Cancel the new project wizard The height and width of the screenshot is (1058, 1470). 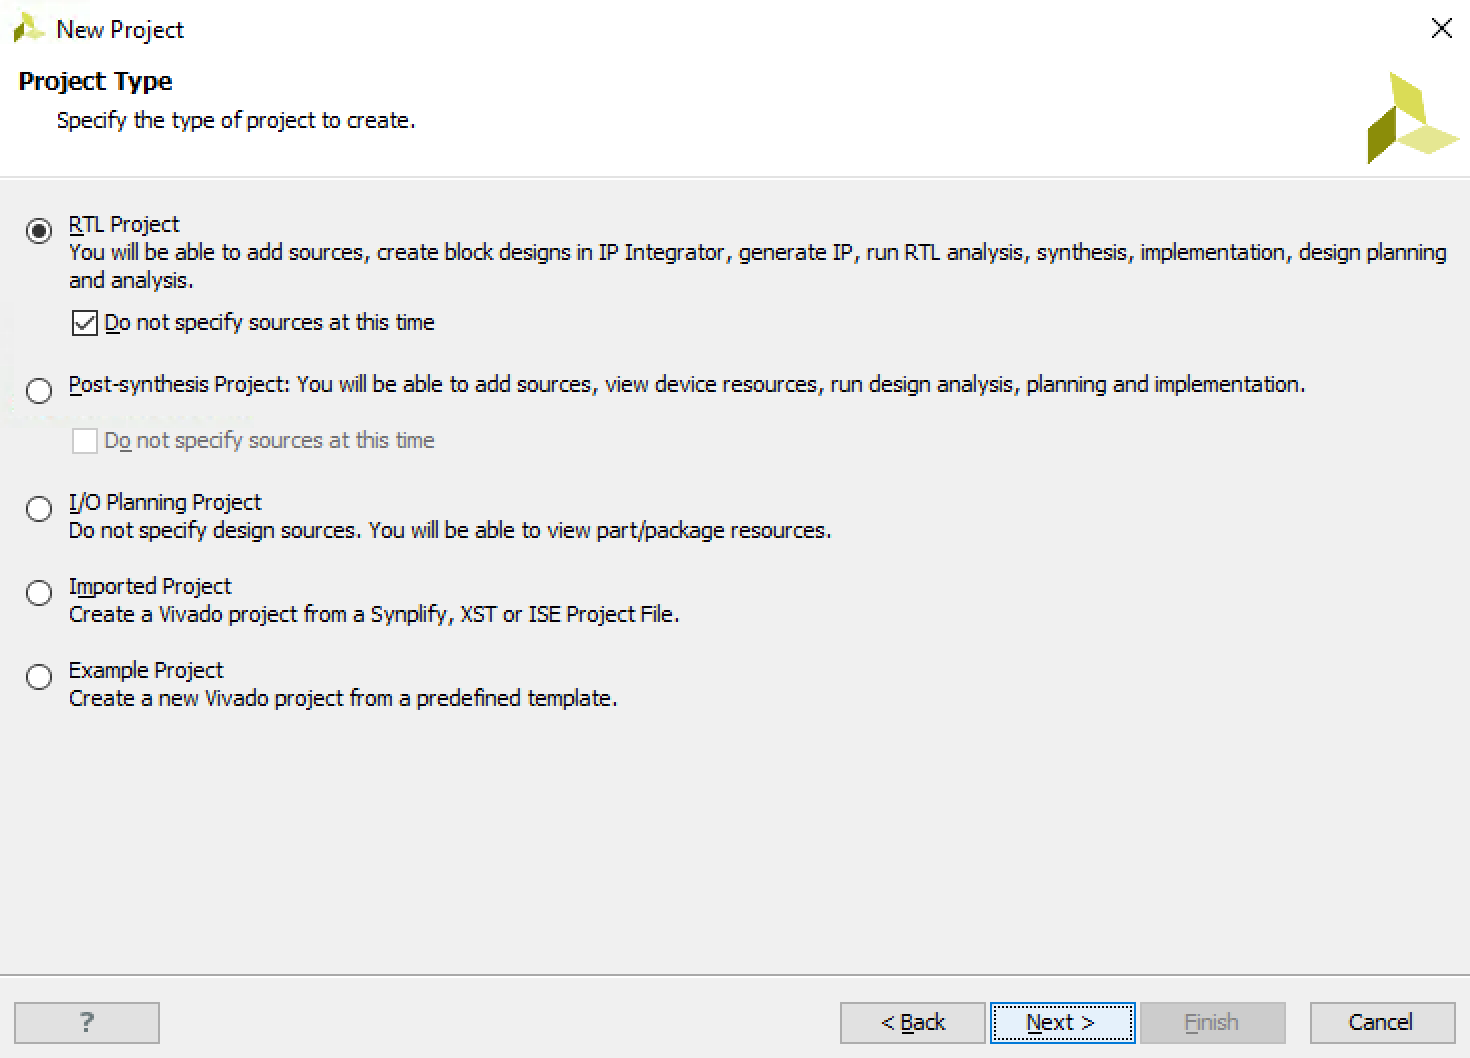(x=1382, y=1022)
